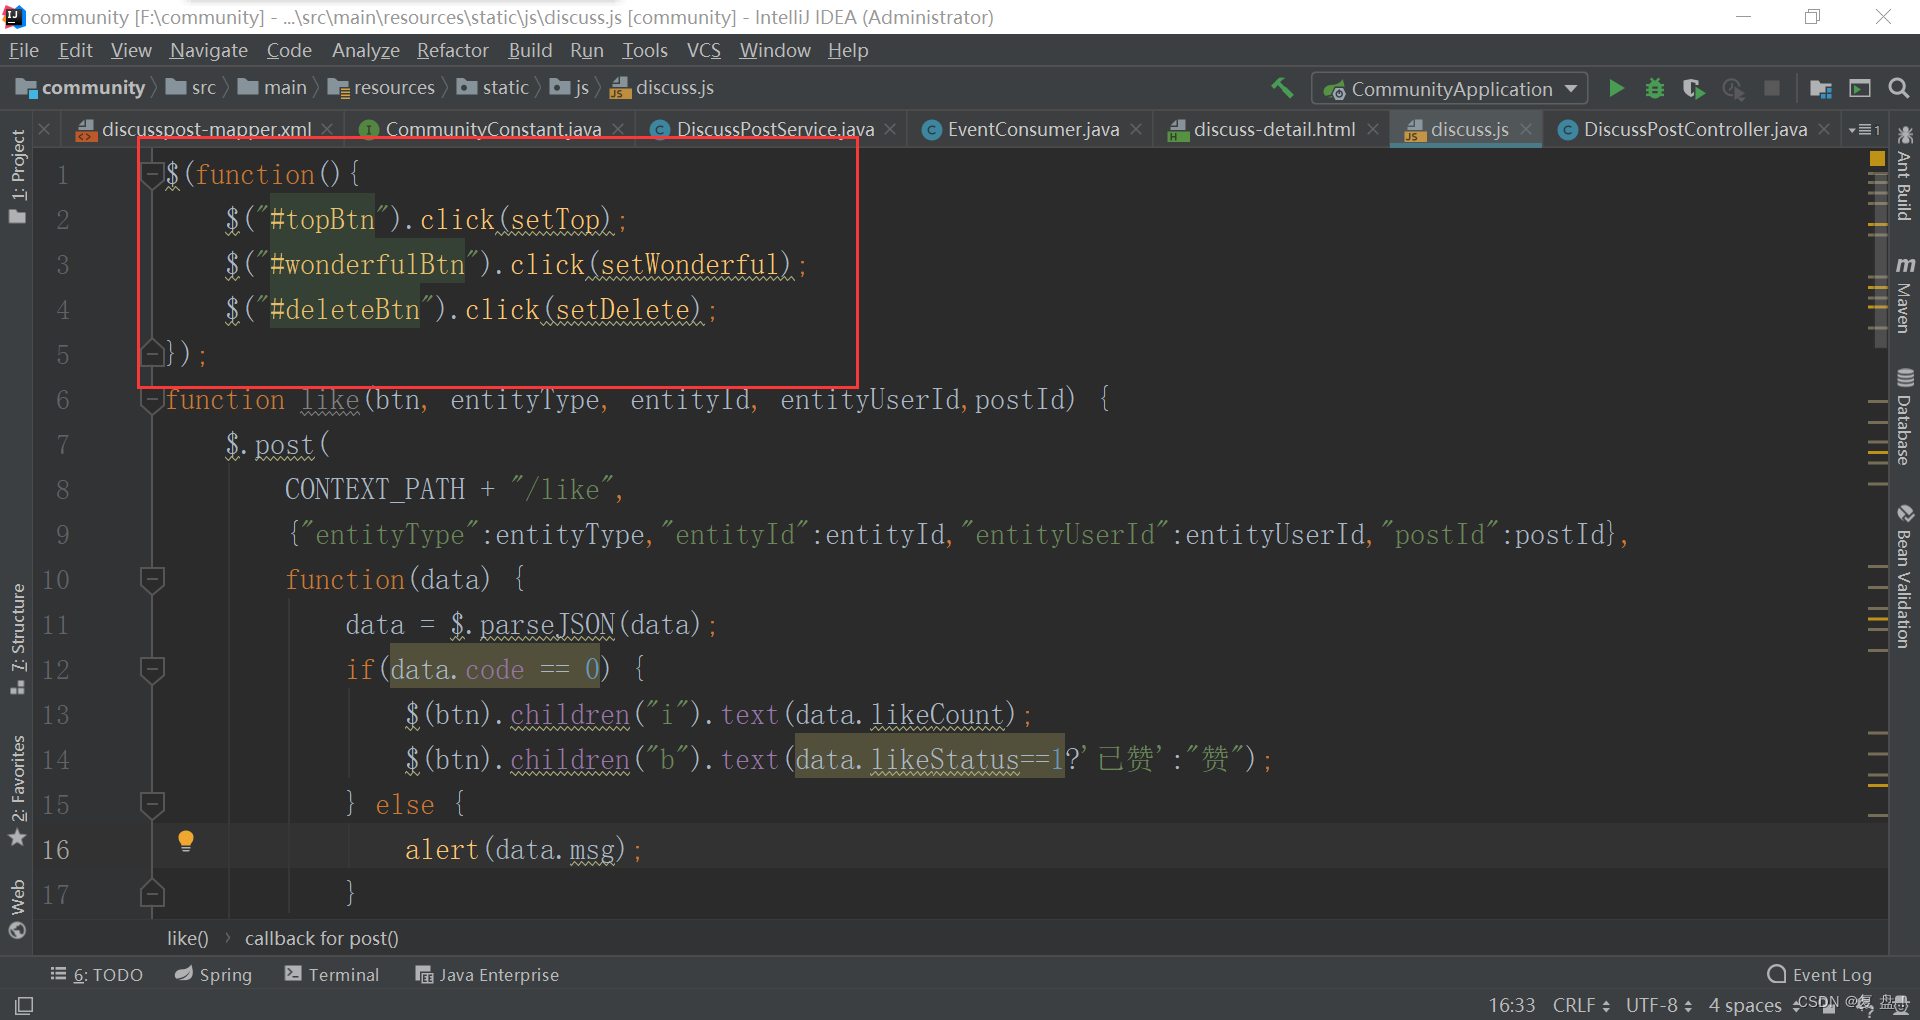Click the Build project hammer icon

pyautogui.click(x=1282, y=88)
